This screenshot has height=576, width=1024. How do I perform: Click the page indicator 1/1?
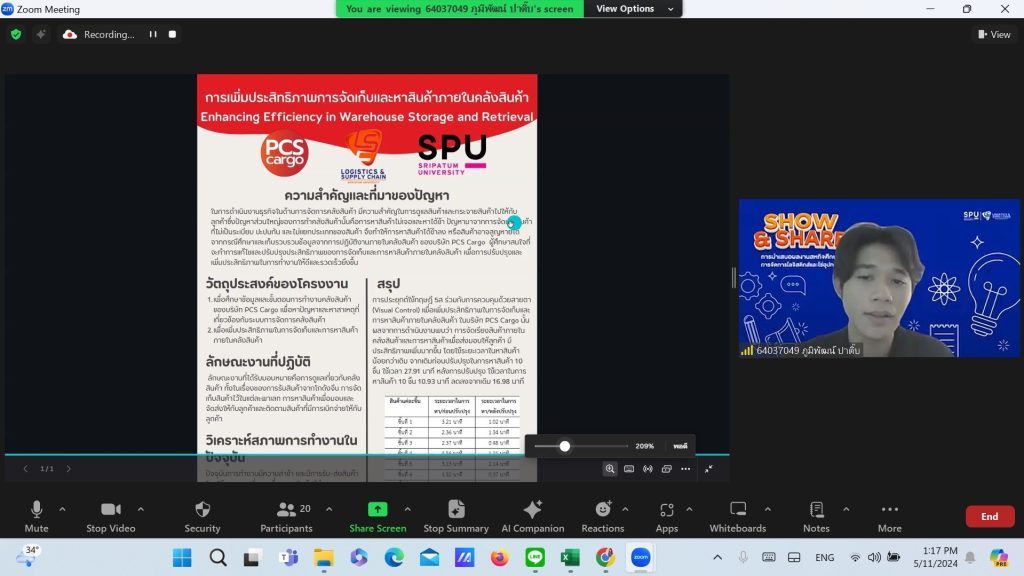47,469
